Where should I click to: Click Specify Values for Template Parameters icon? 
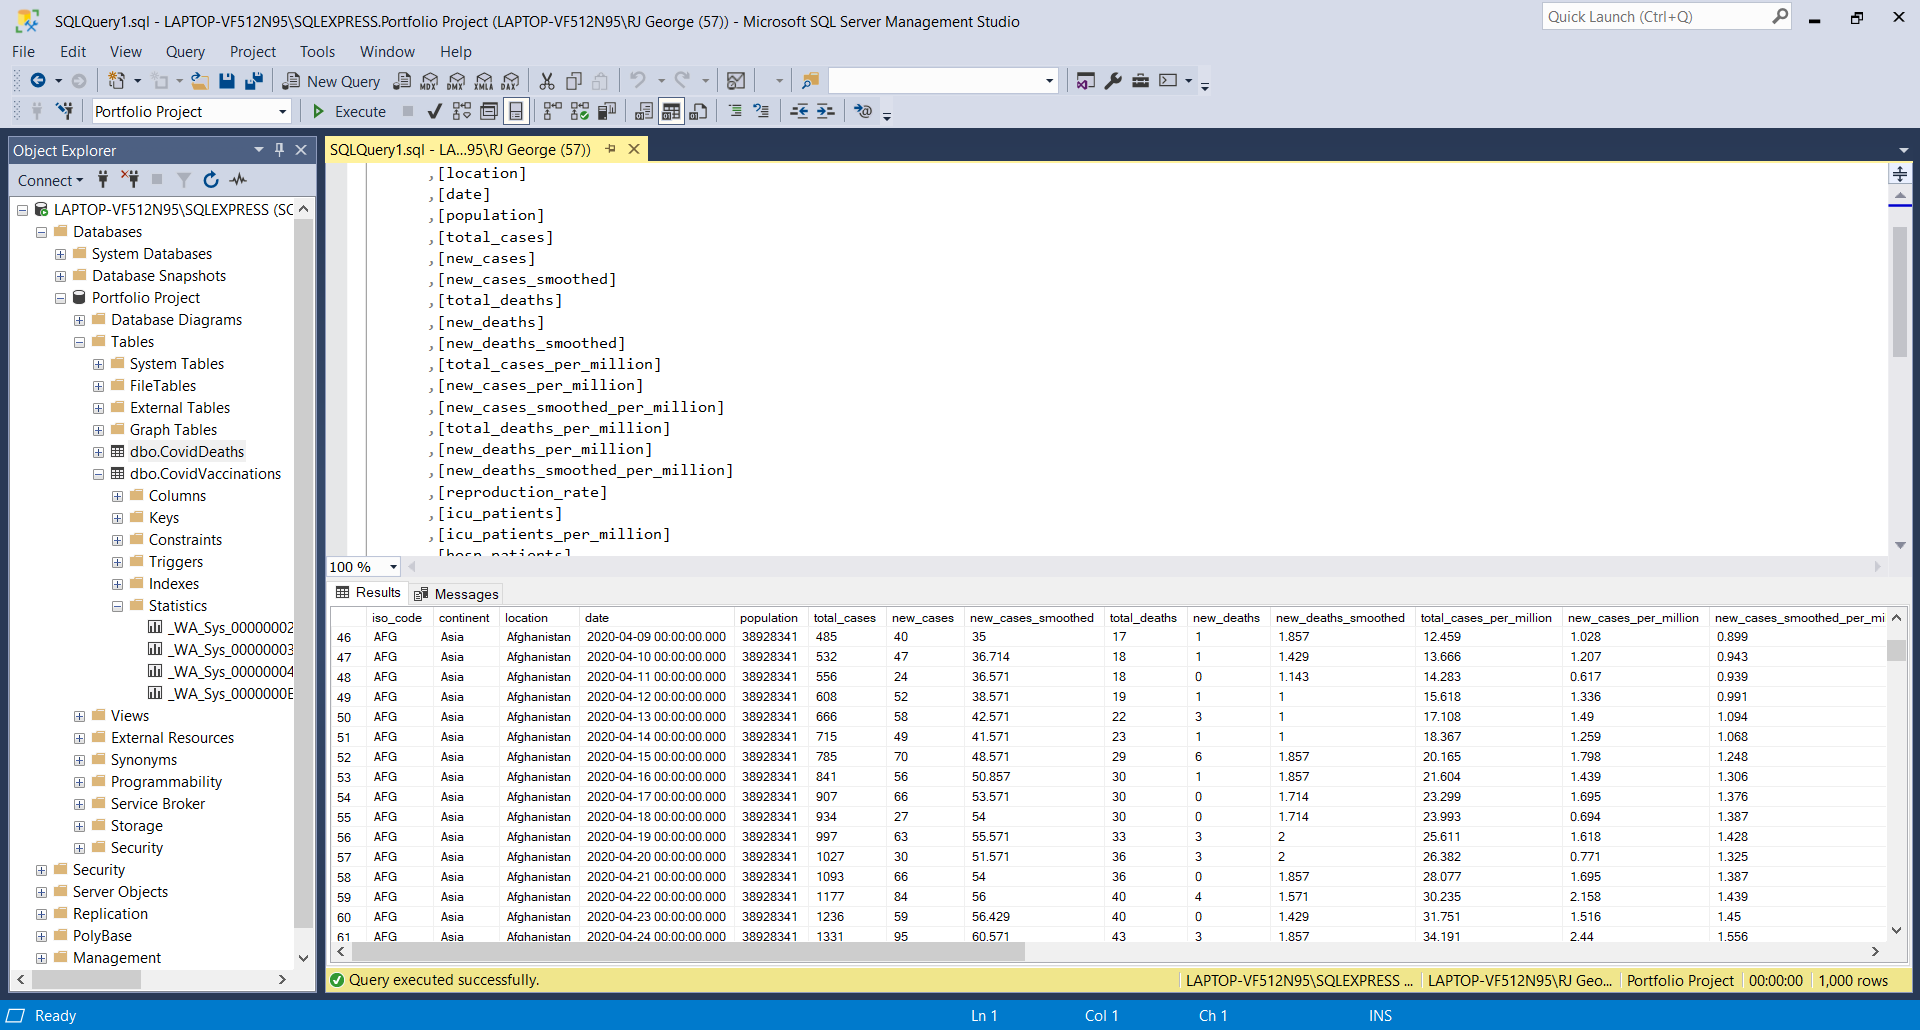pyautogui.click(x=863, y=111)
